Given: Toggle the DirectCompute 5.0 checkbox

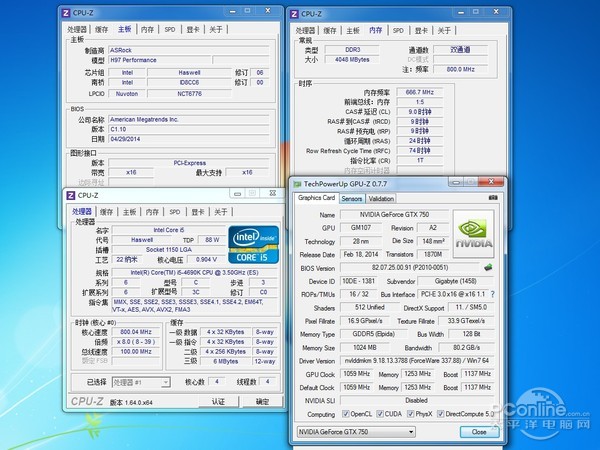Looking at the screenshot, I should coord(440,414).
